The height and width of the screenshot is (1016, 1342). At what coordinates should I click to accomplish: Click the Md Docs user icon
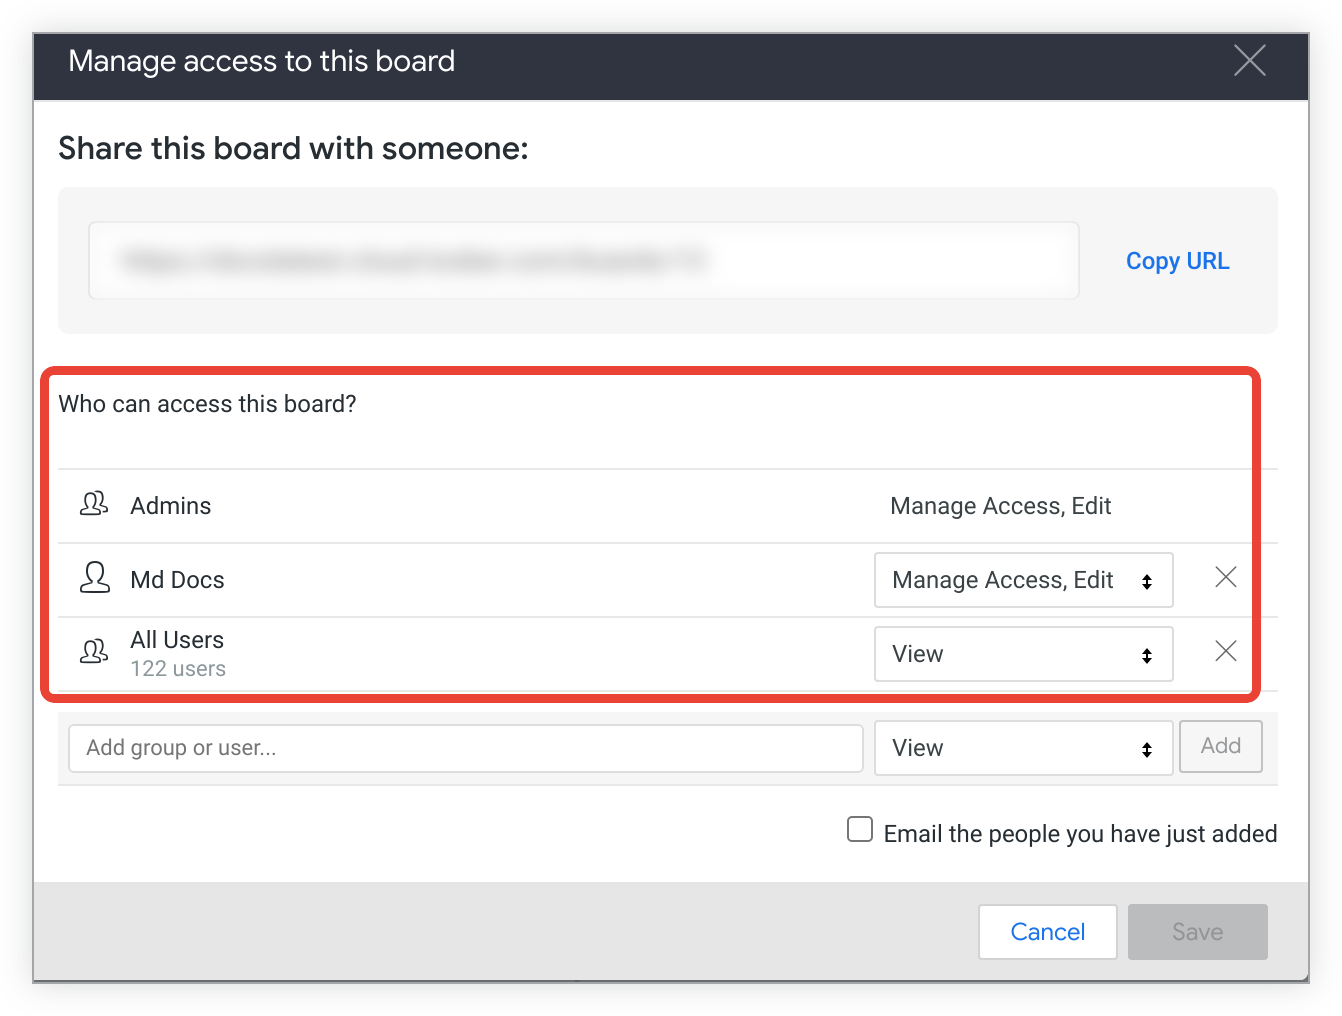tap(95, 578)
